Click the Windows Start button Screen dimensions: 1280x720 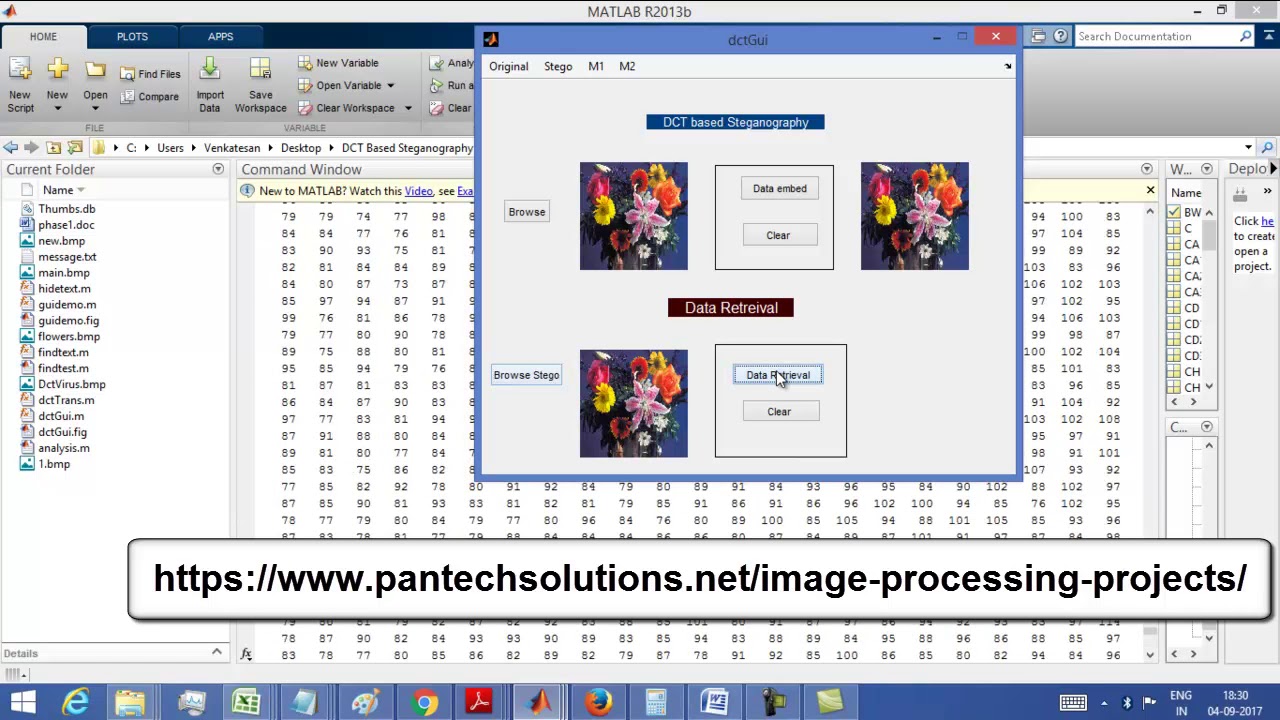(24, 702)
